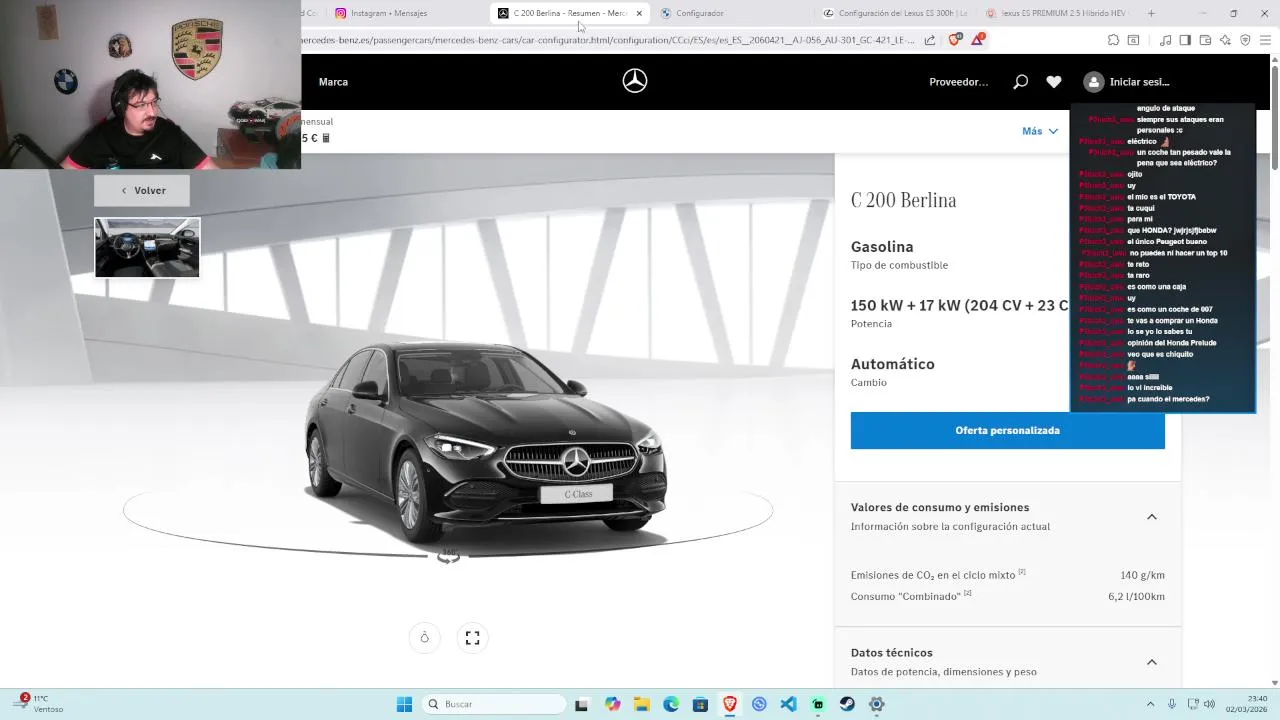Viewport: 1280px width, 720px height.
Task: Click the microphone icon in system tray
Action: click(x=1172, y=704)
